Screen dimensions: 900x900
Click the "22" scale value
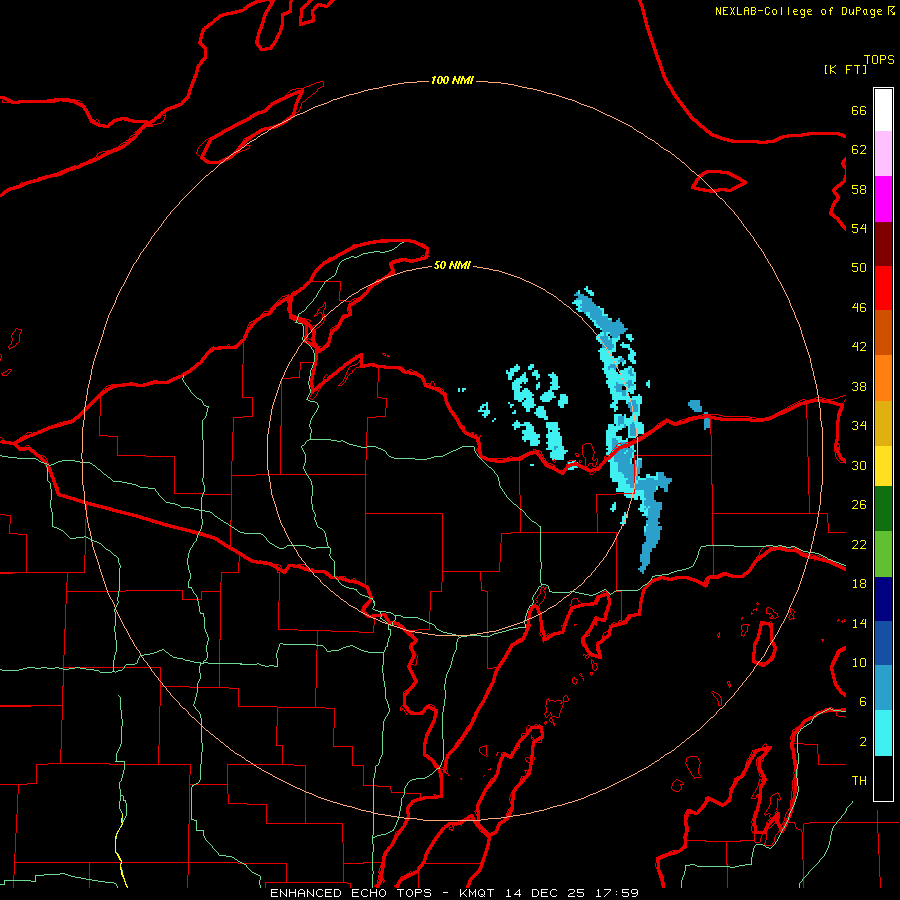pyautogui.click(x=859, y=544)
